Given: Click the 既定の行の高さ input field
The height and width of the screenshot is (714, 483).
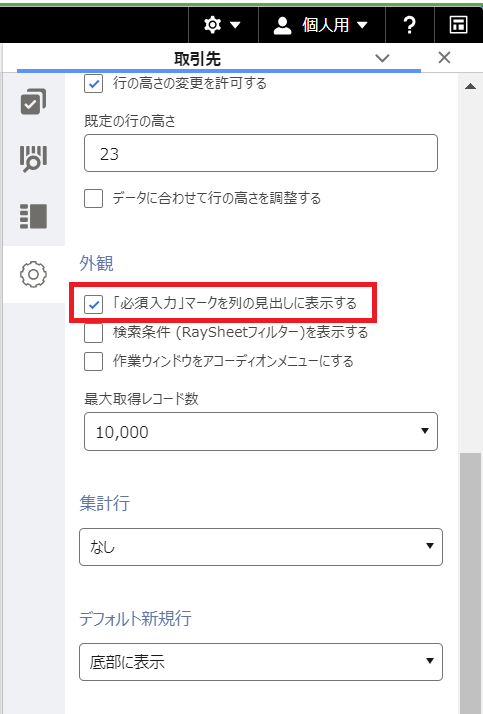Looking at the screenshot, I should (x=261, y=153).
